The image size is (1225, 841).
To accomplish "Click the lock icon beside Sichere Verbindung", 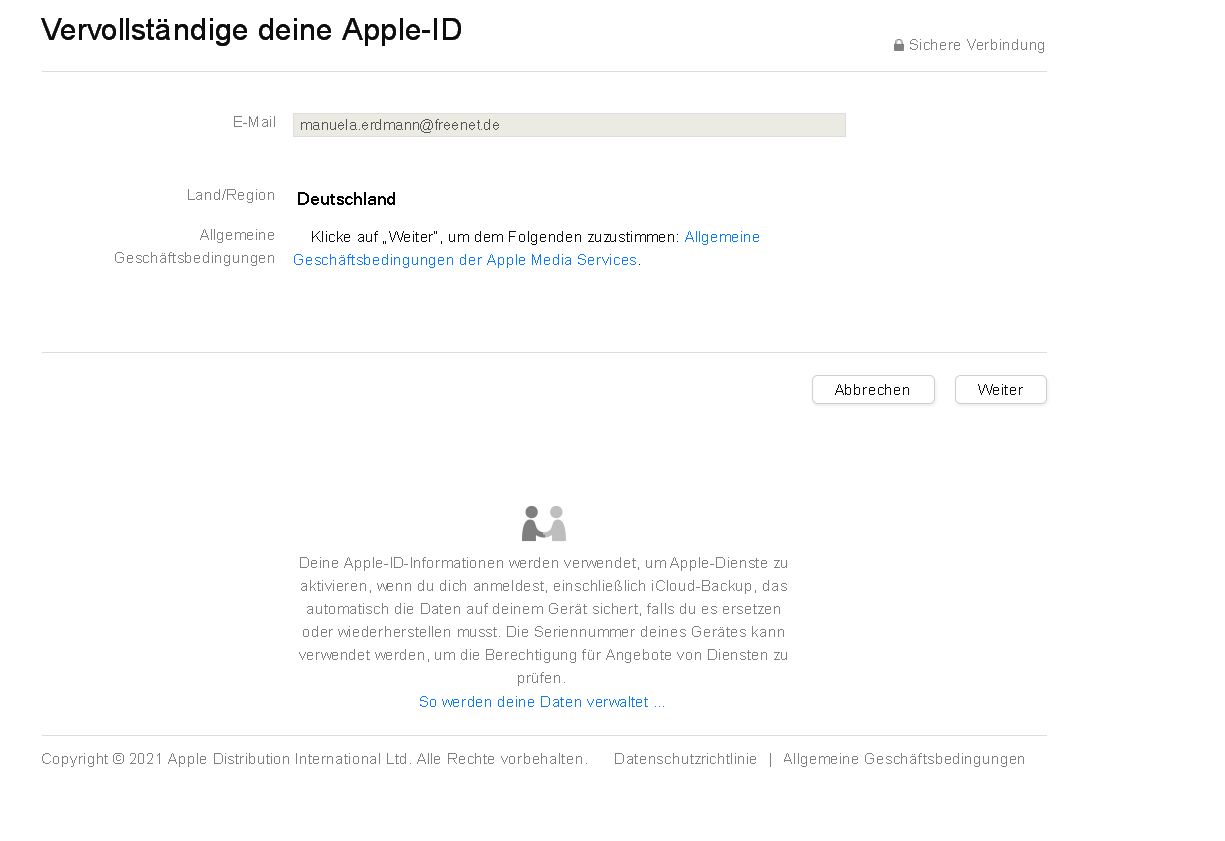I will [899, 45].
